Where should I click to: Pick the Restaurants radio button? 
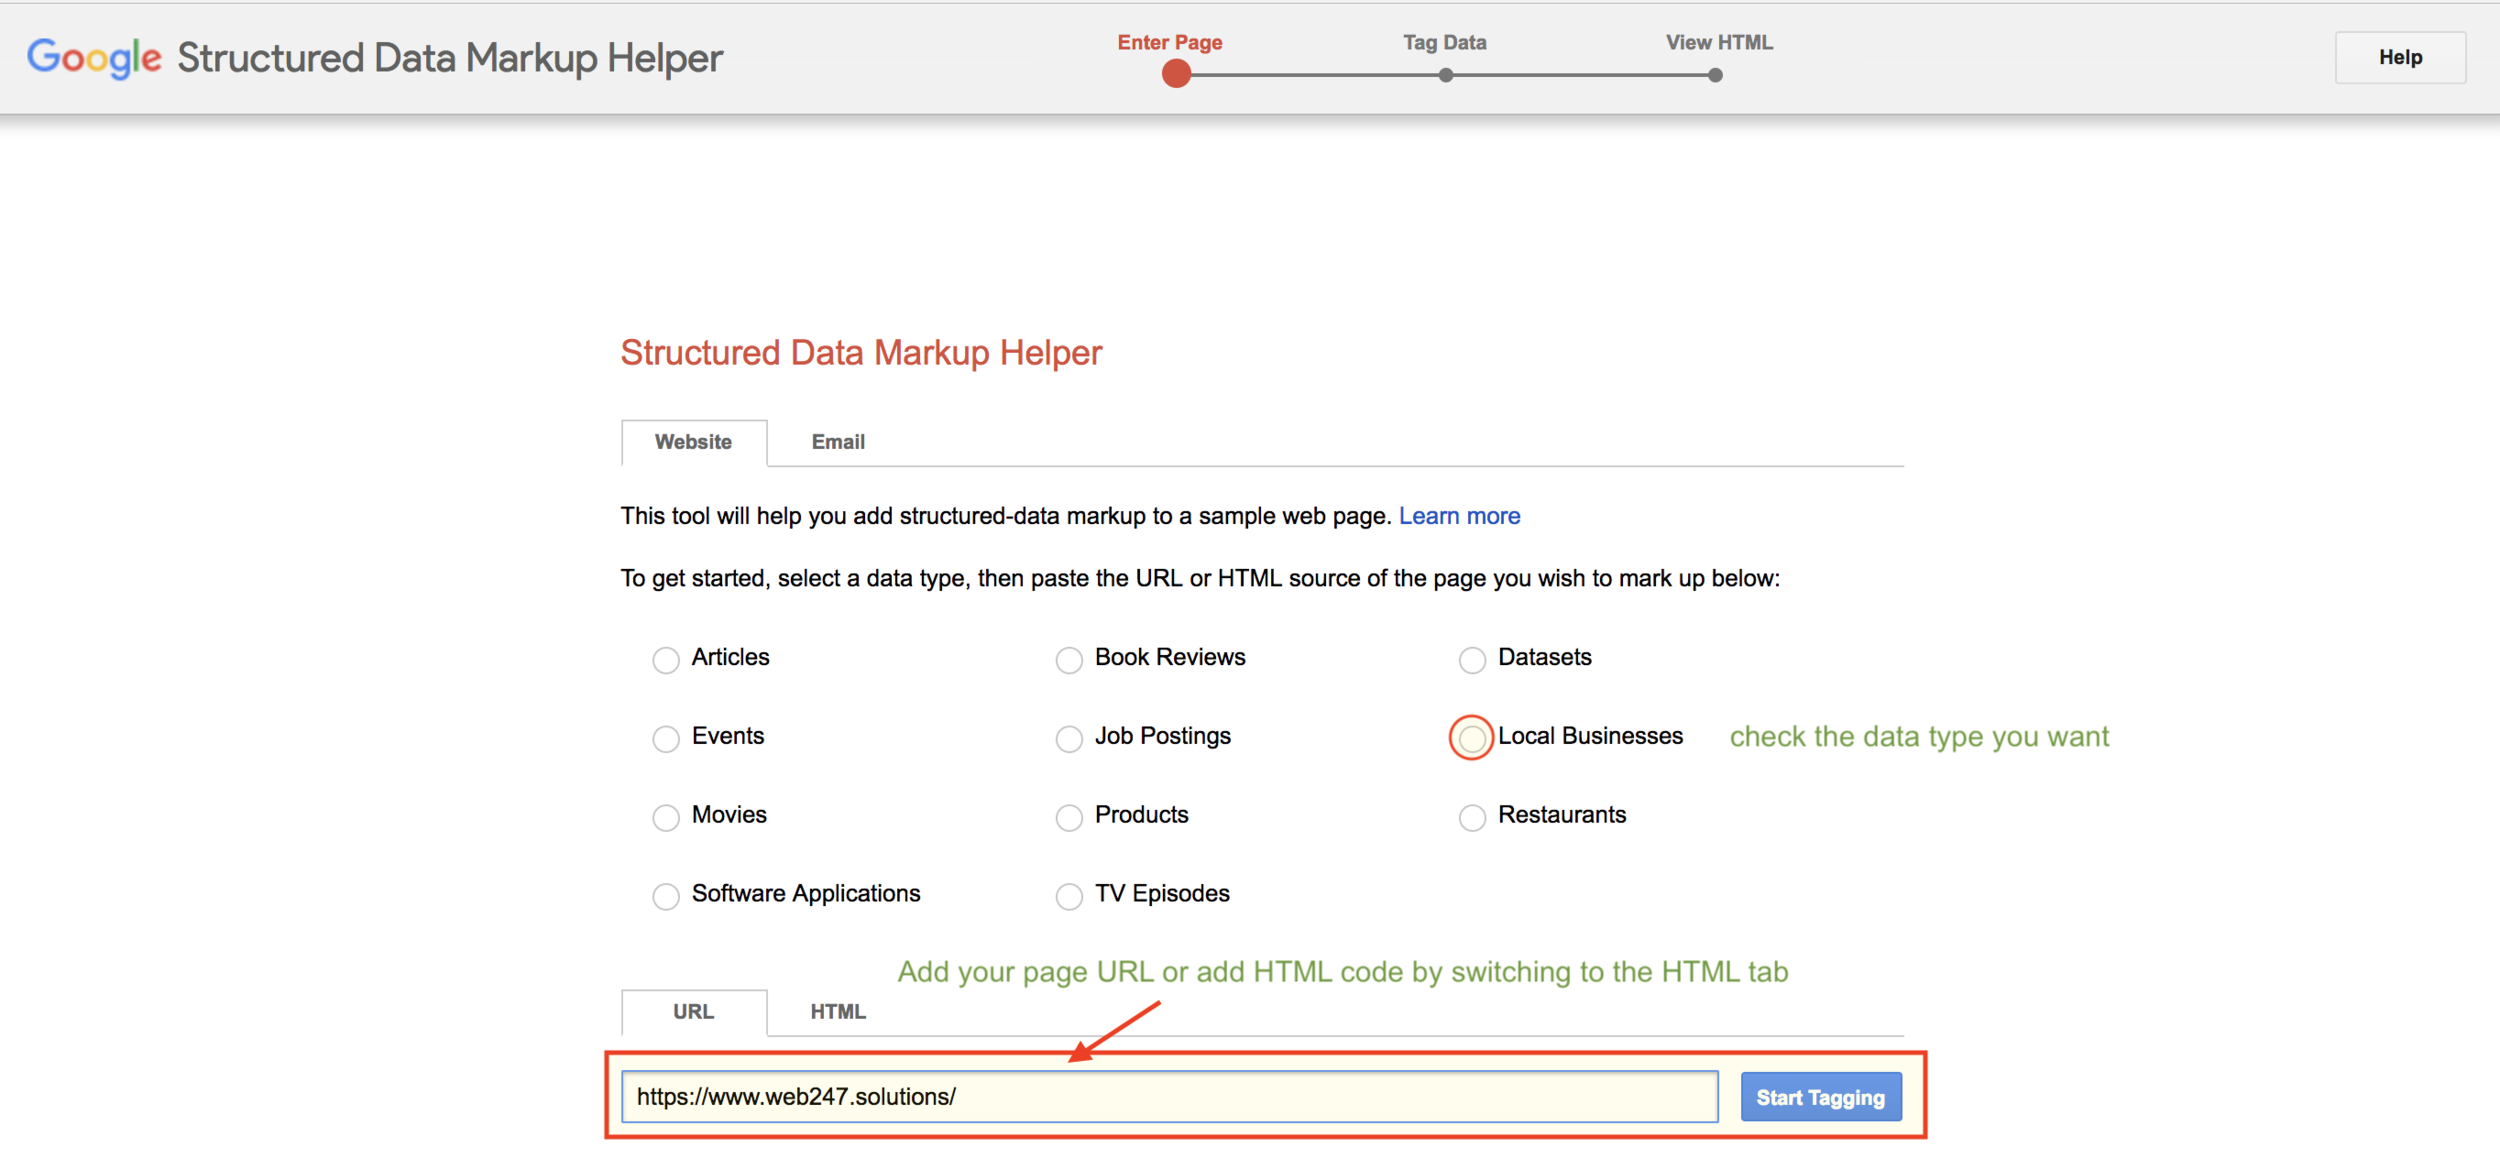point(1472,818)
